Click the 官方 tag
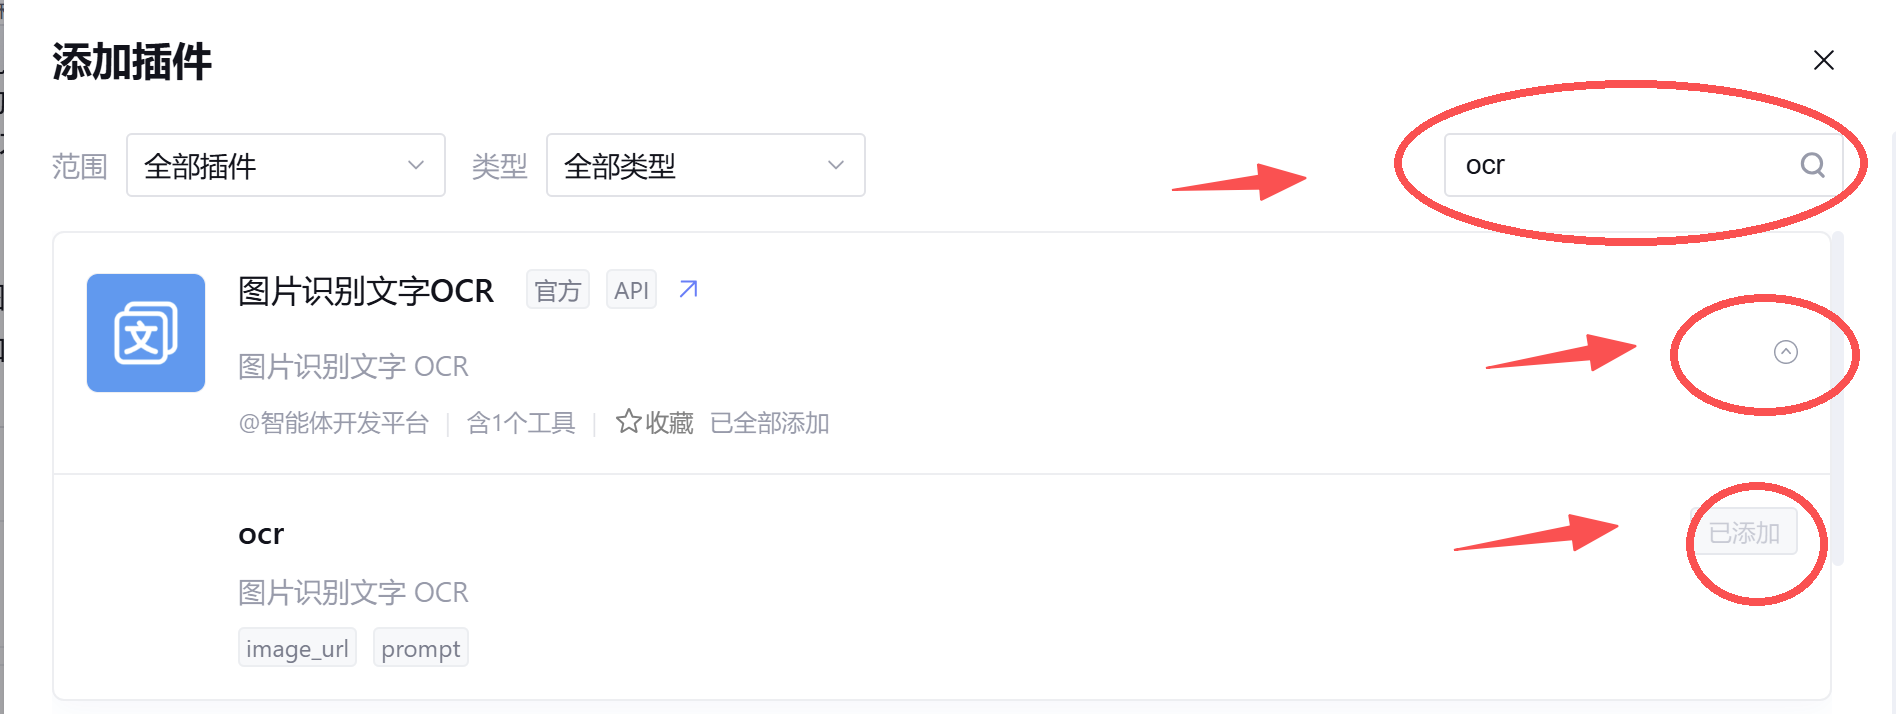This screenshot has width=1896, height=714. (x=558, y=290)
